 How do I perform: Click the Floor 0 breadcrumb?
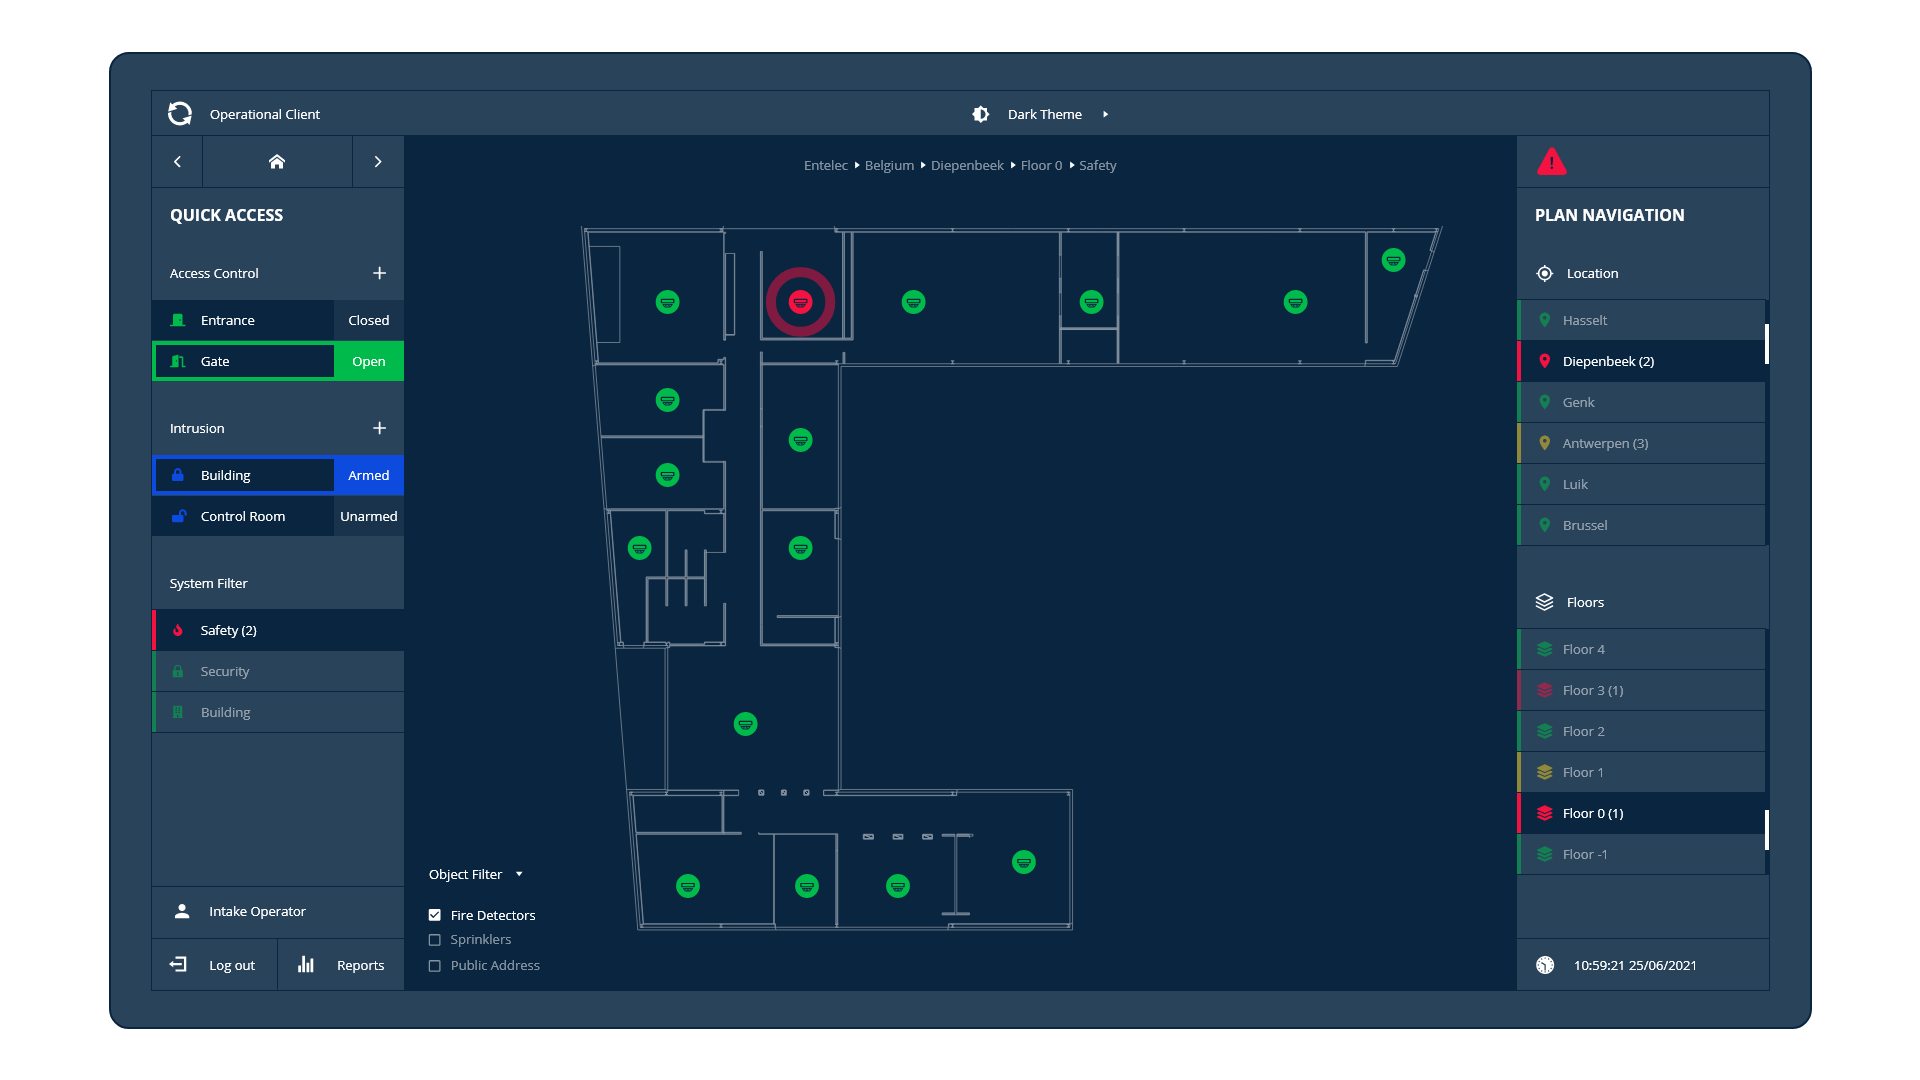[x=1041, y=165]
